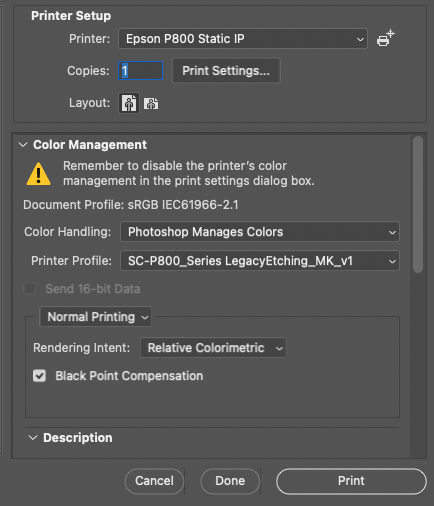This screenshot has height=506, width=434.
Task: Click into the Copies input field
Action: 140,71
